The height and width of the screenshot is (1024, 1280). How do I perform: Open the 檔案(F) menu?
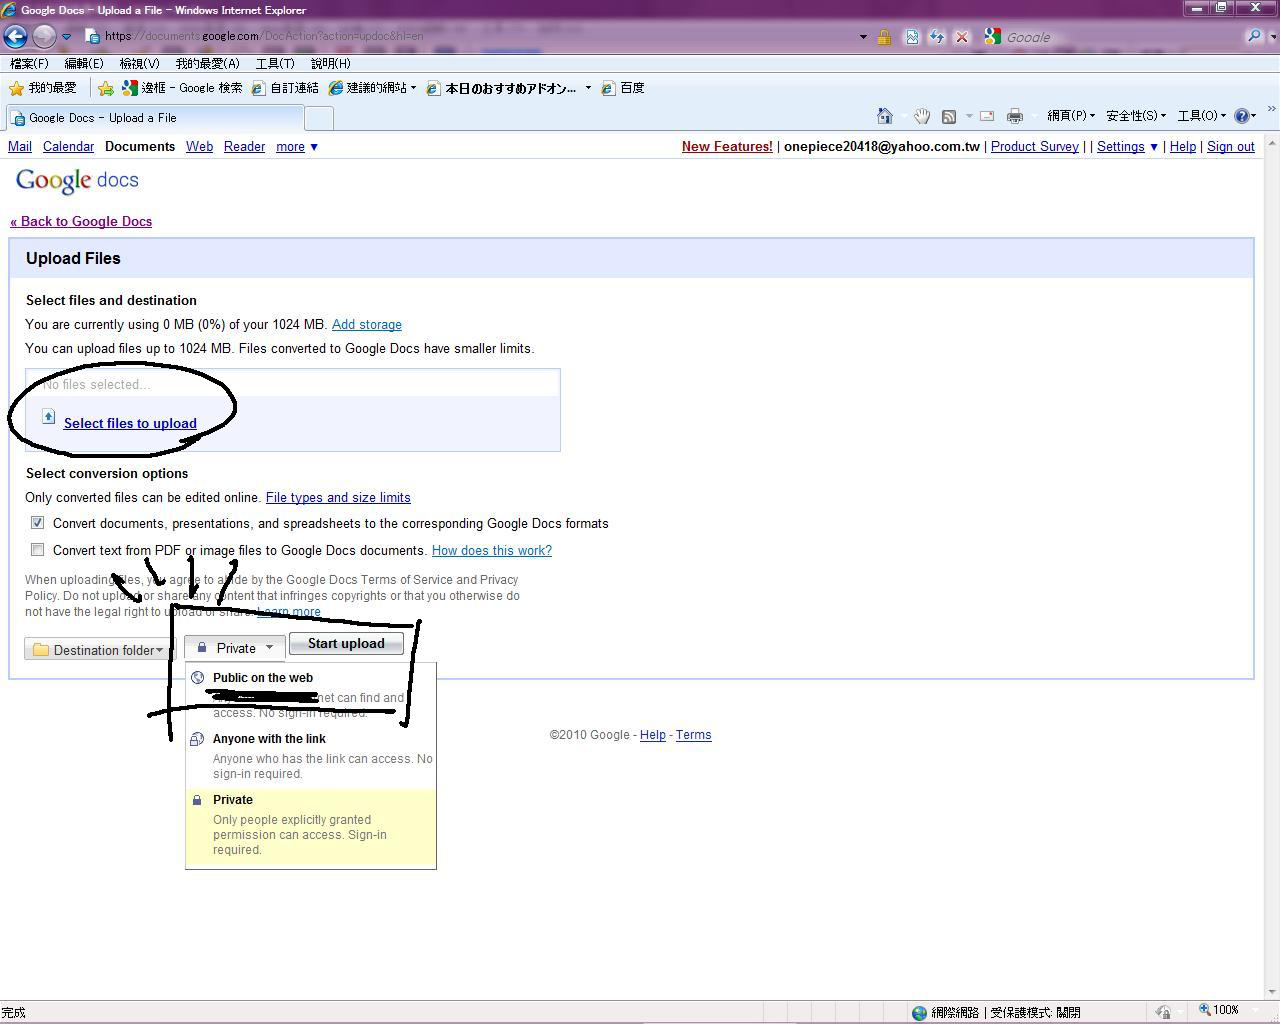[29, 63]
